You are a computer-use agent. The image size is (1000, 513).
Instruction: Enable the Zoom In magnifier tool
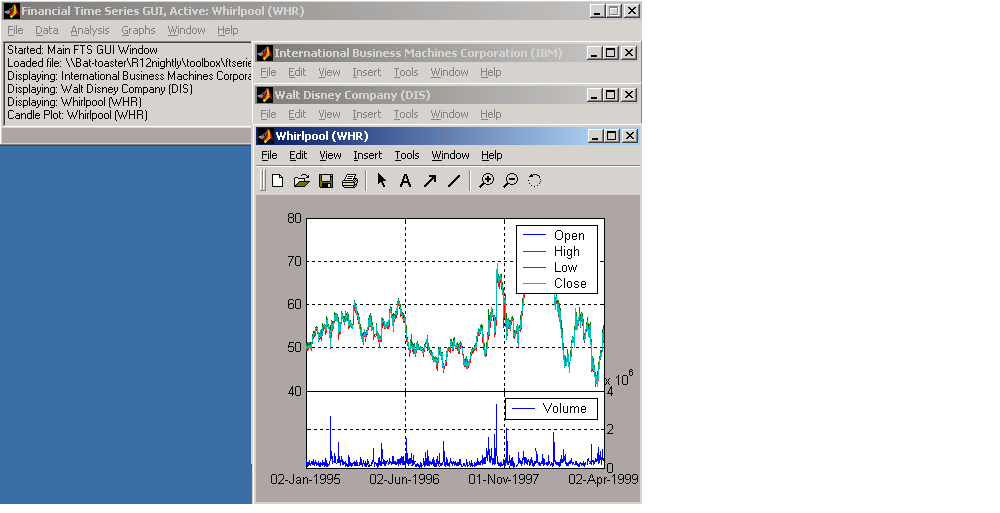pyautogui.click(x=487, y=181)
